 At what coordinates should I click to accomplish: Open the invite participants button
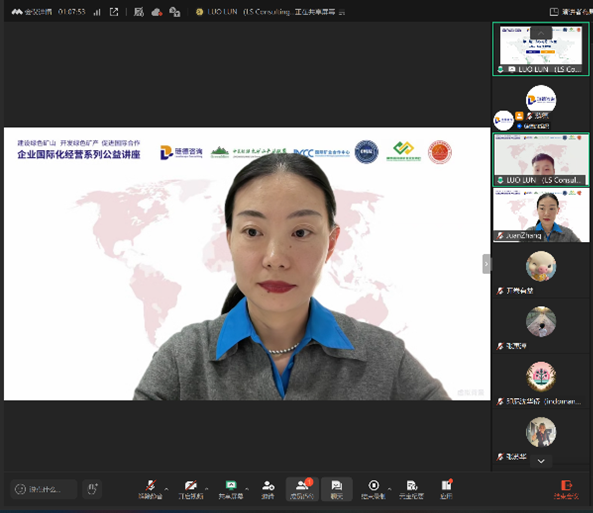pos(268,489)
